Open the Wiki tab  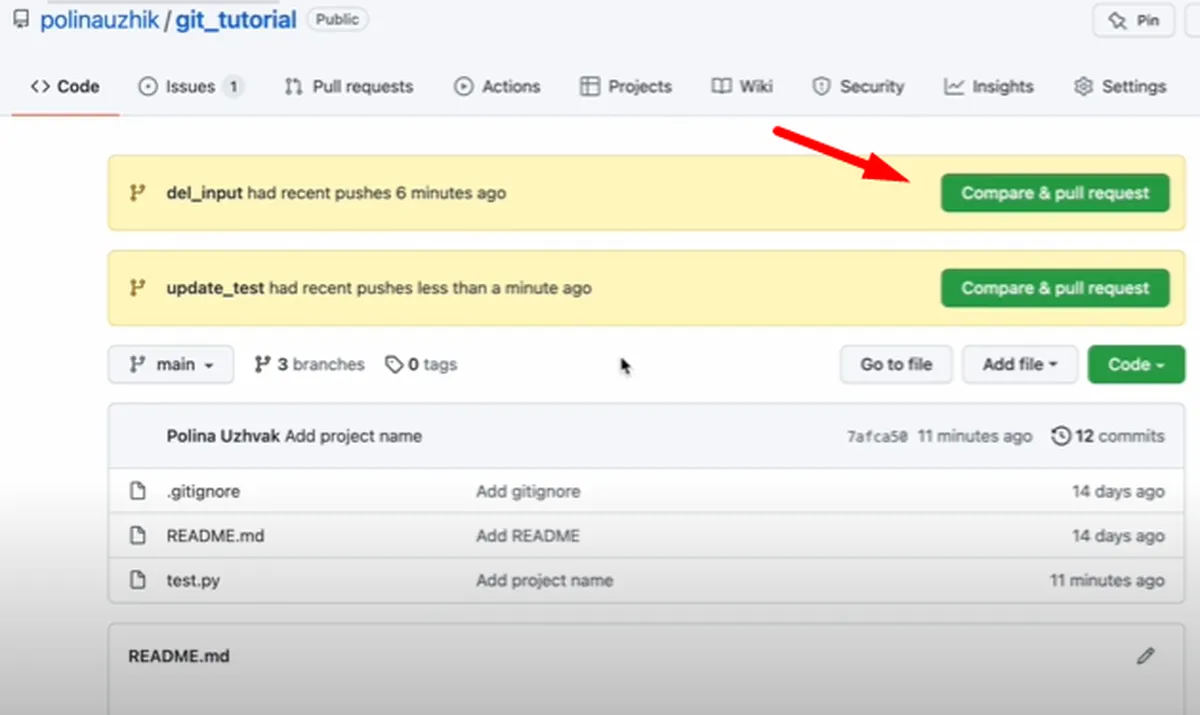tap(742, 86)
